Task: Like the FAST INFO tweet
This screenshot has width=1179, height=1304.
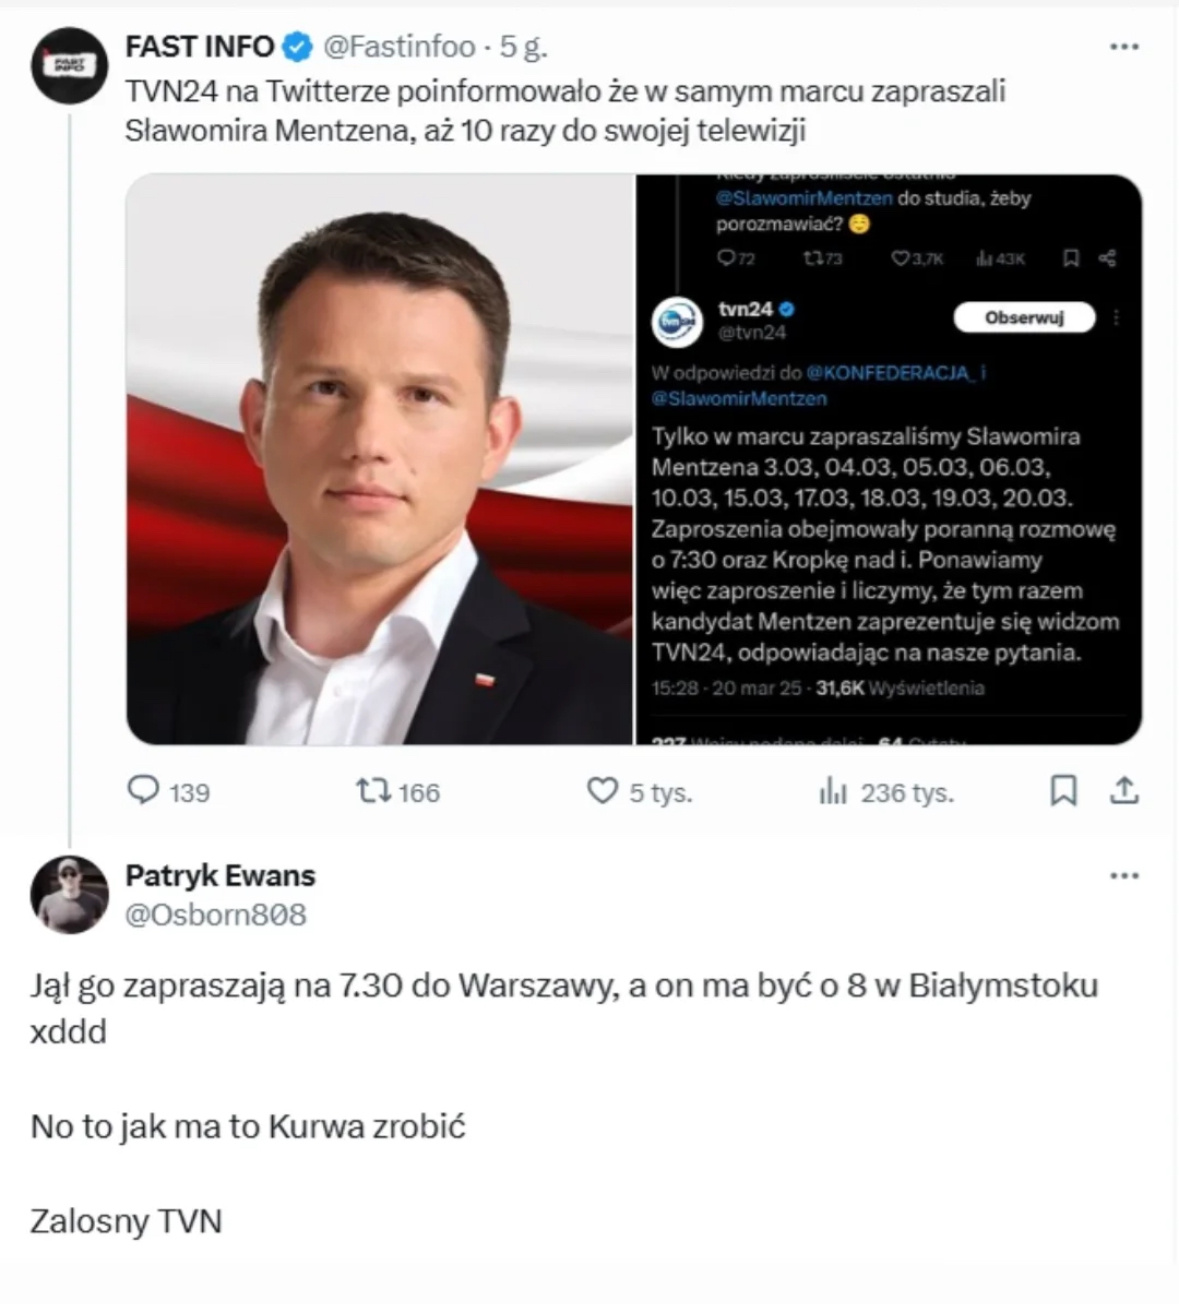Action: 602,791
